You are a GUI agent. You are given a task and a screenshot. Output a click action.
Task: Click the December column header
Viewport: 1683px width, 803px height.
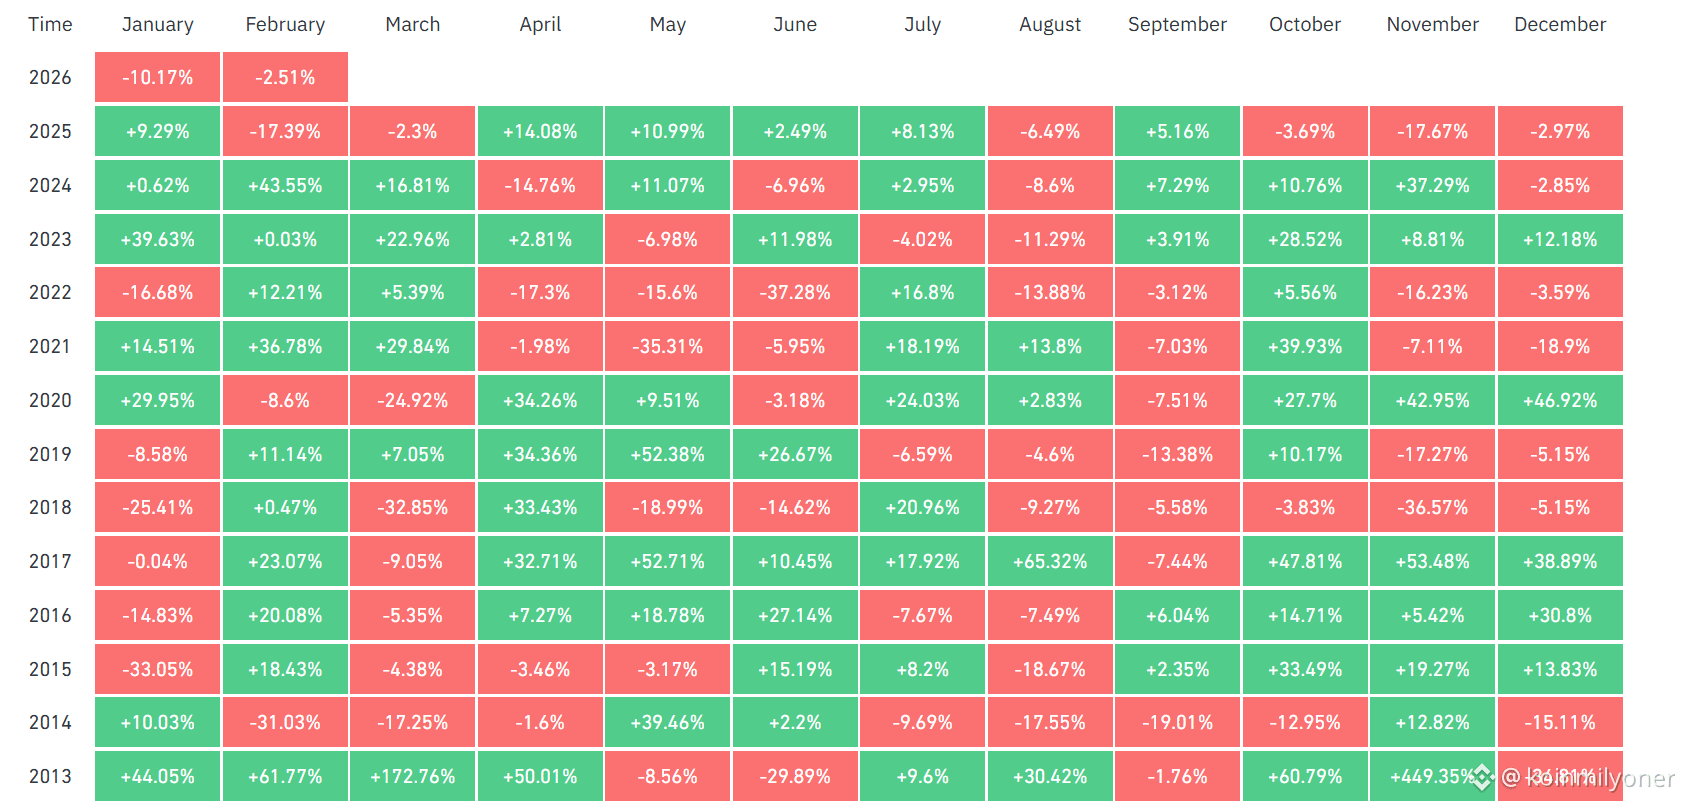coord(1559,24)
